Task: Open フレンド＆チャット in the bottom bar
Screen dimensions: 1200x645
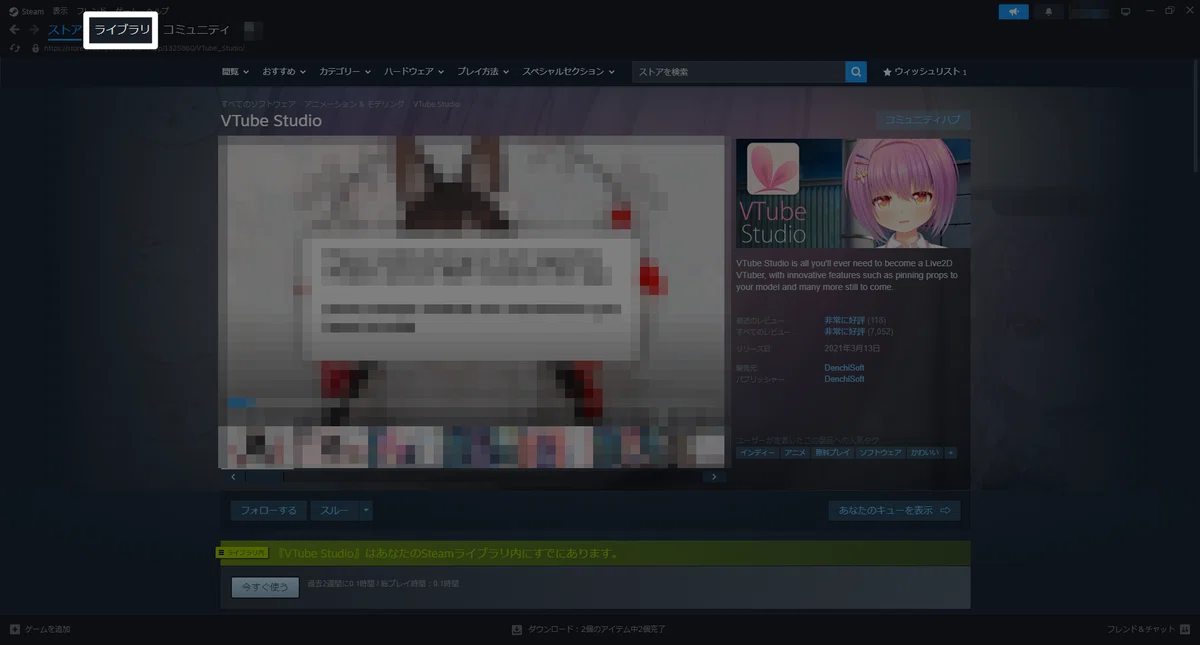Action: pyautogui.click(x=1149, y=630)
